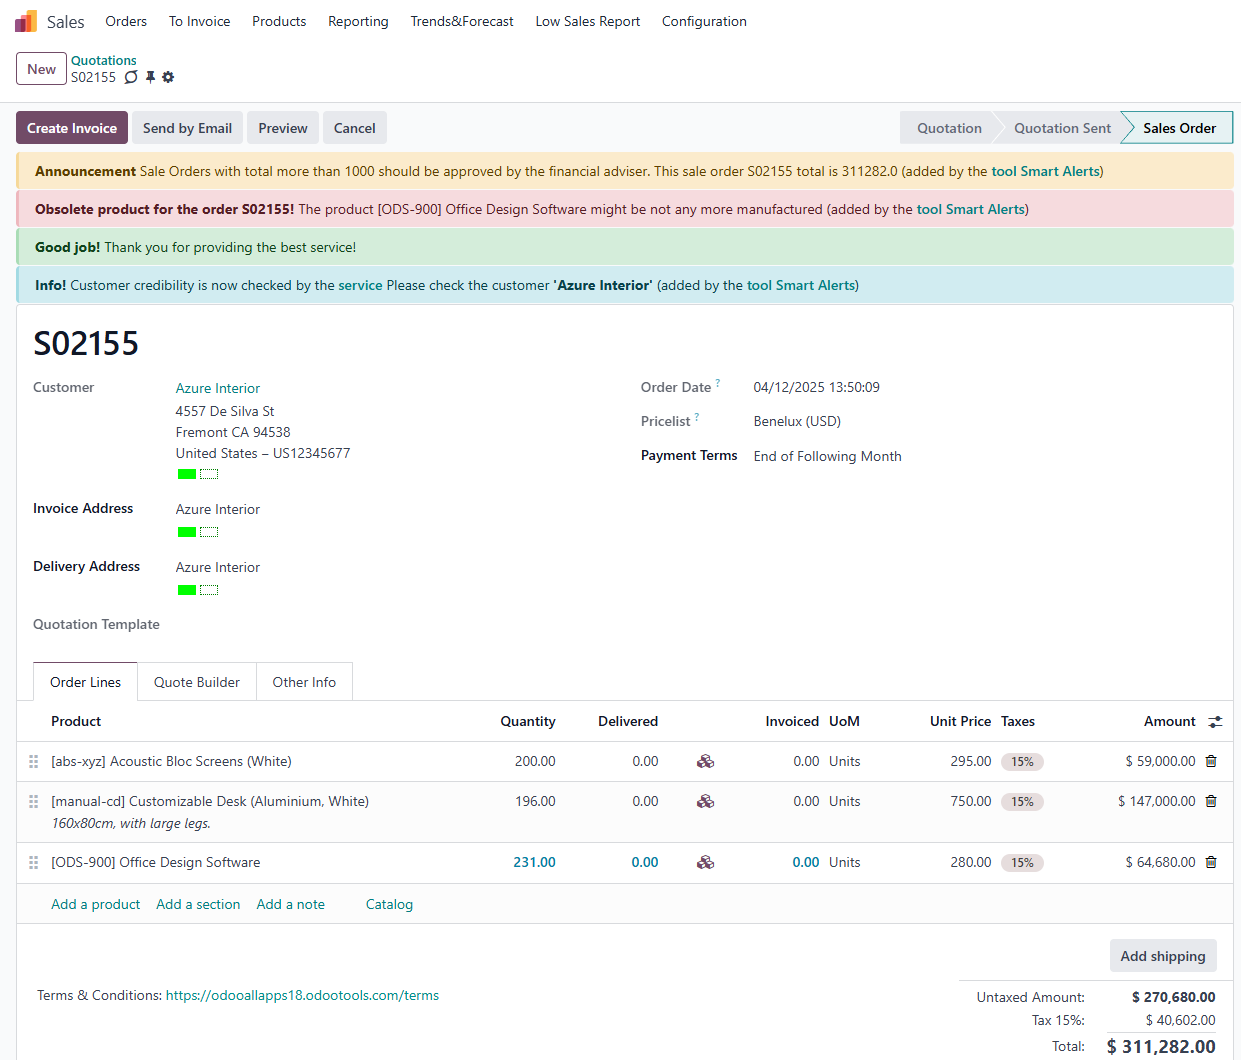Click the Quotation status stage
Viewport: 1241px width, 1060px height.
[949, 128]
